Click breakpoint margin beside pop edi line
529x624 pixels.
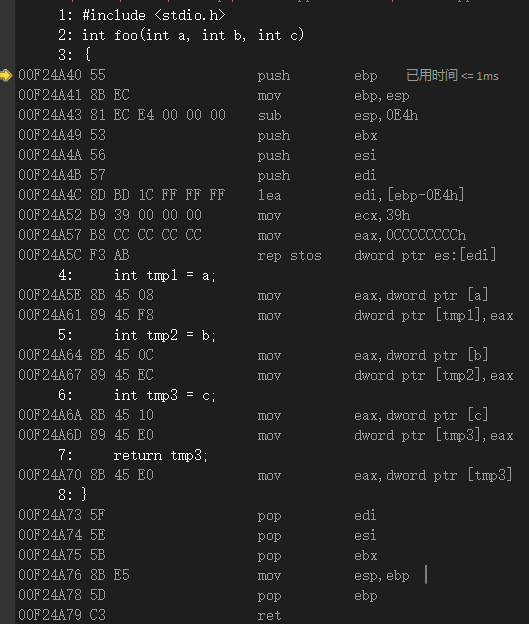(x=7, y=515)
